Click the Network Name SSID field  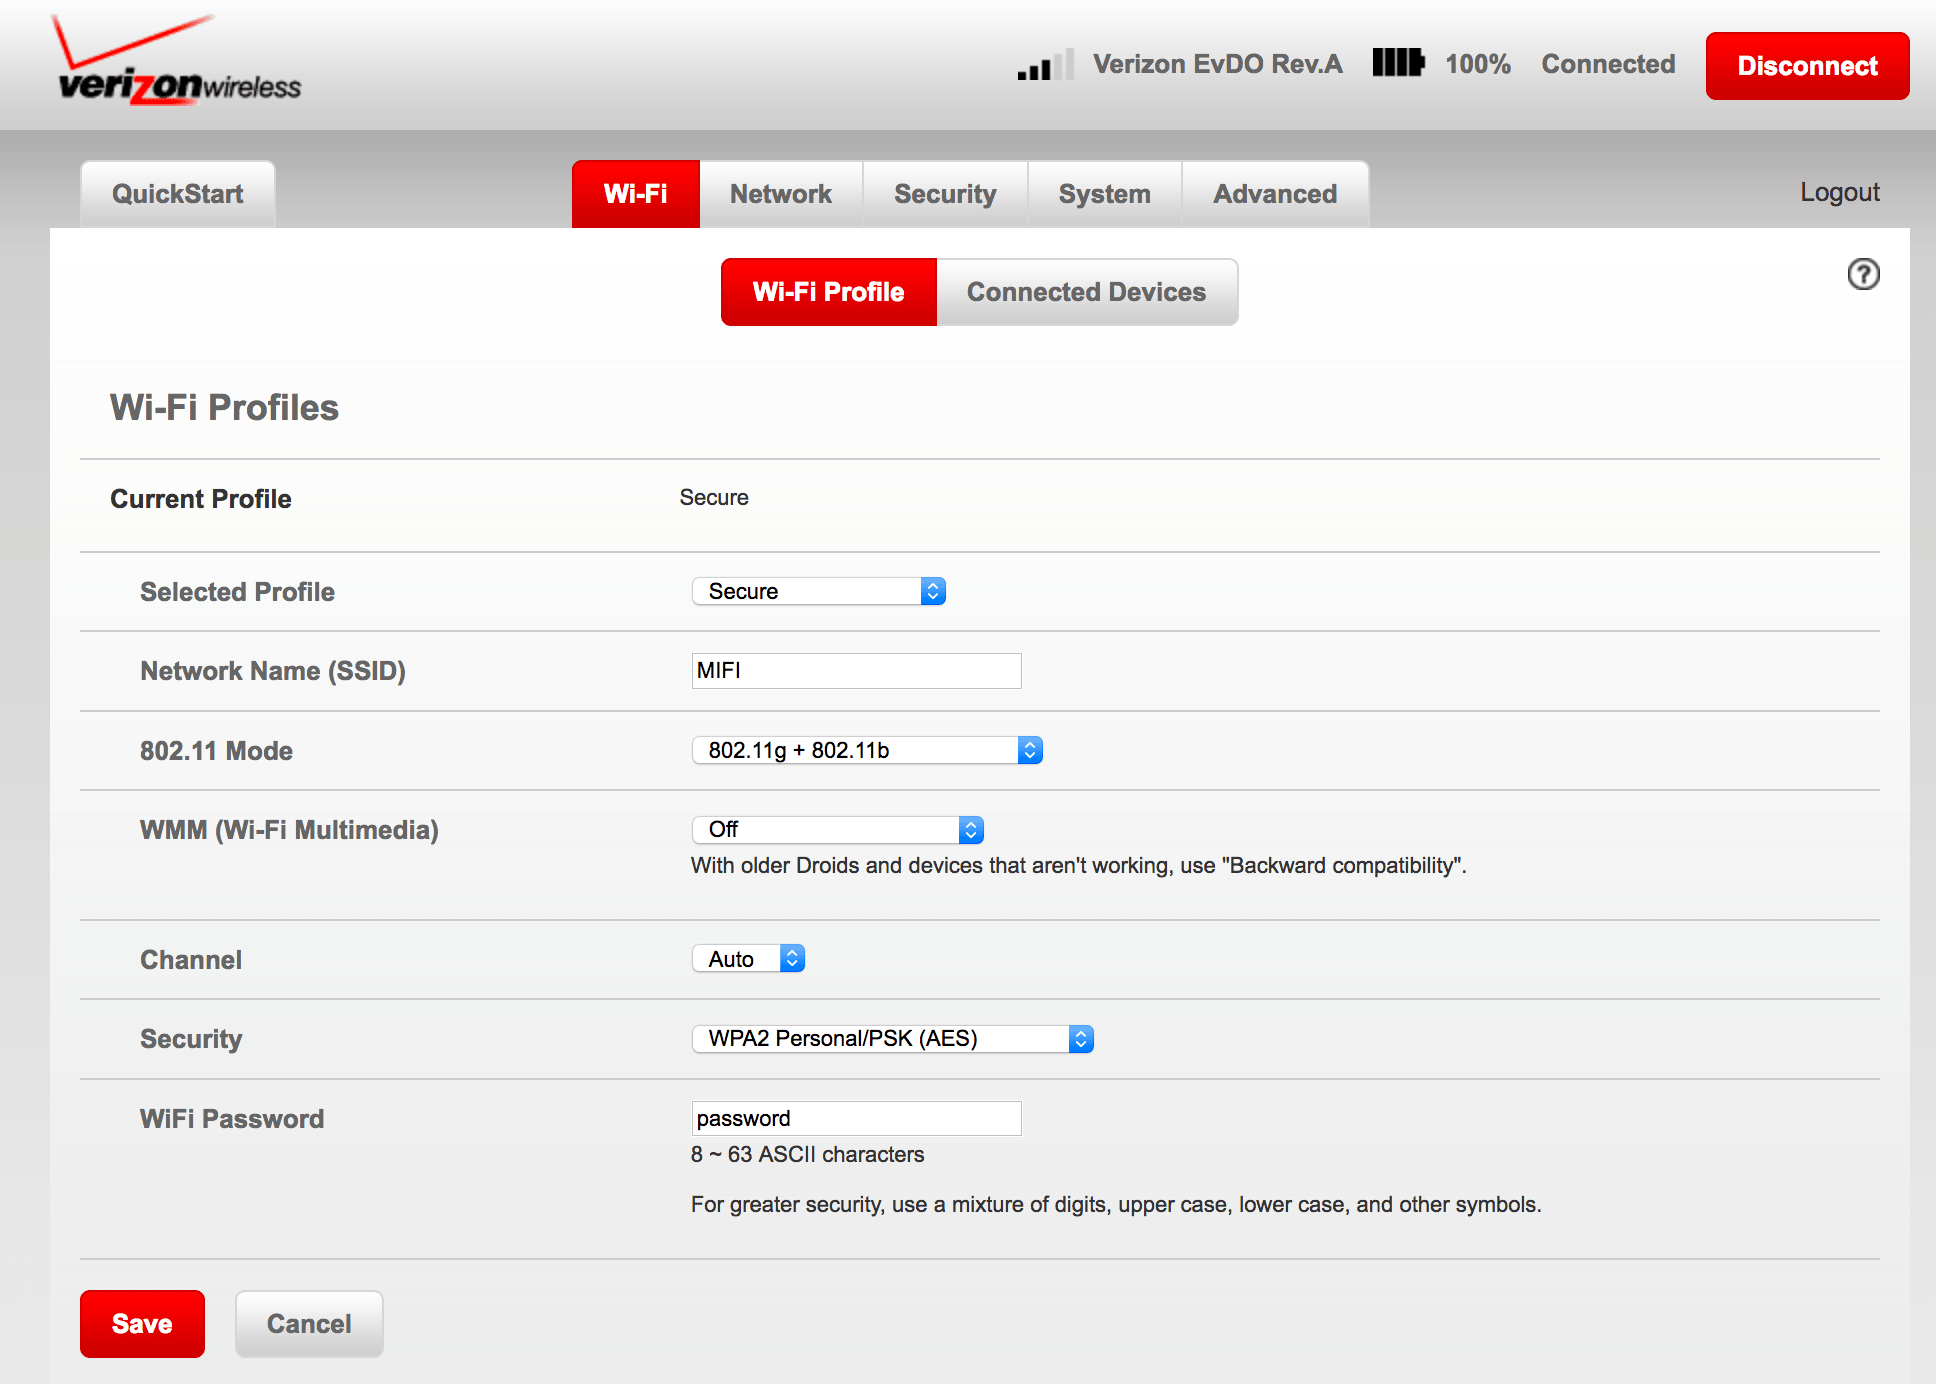(856, 670)
